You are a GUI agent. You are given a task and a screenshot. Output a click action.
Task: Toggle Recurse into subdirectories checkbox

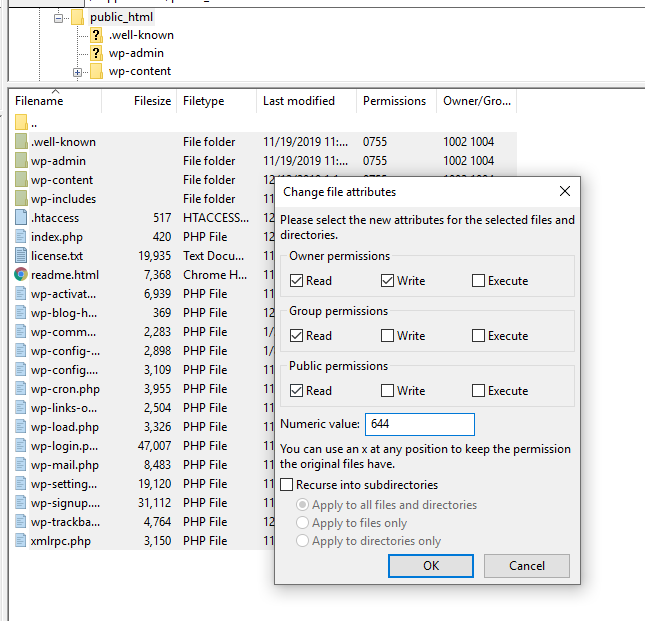[x=288, y=485]
